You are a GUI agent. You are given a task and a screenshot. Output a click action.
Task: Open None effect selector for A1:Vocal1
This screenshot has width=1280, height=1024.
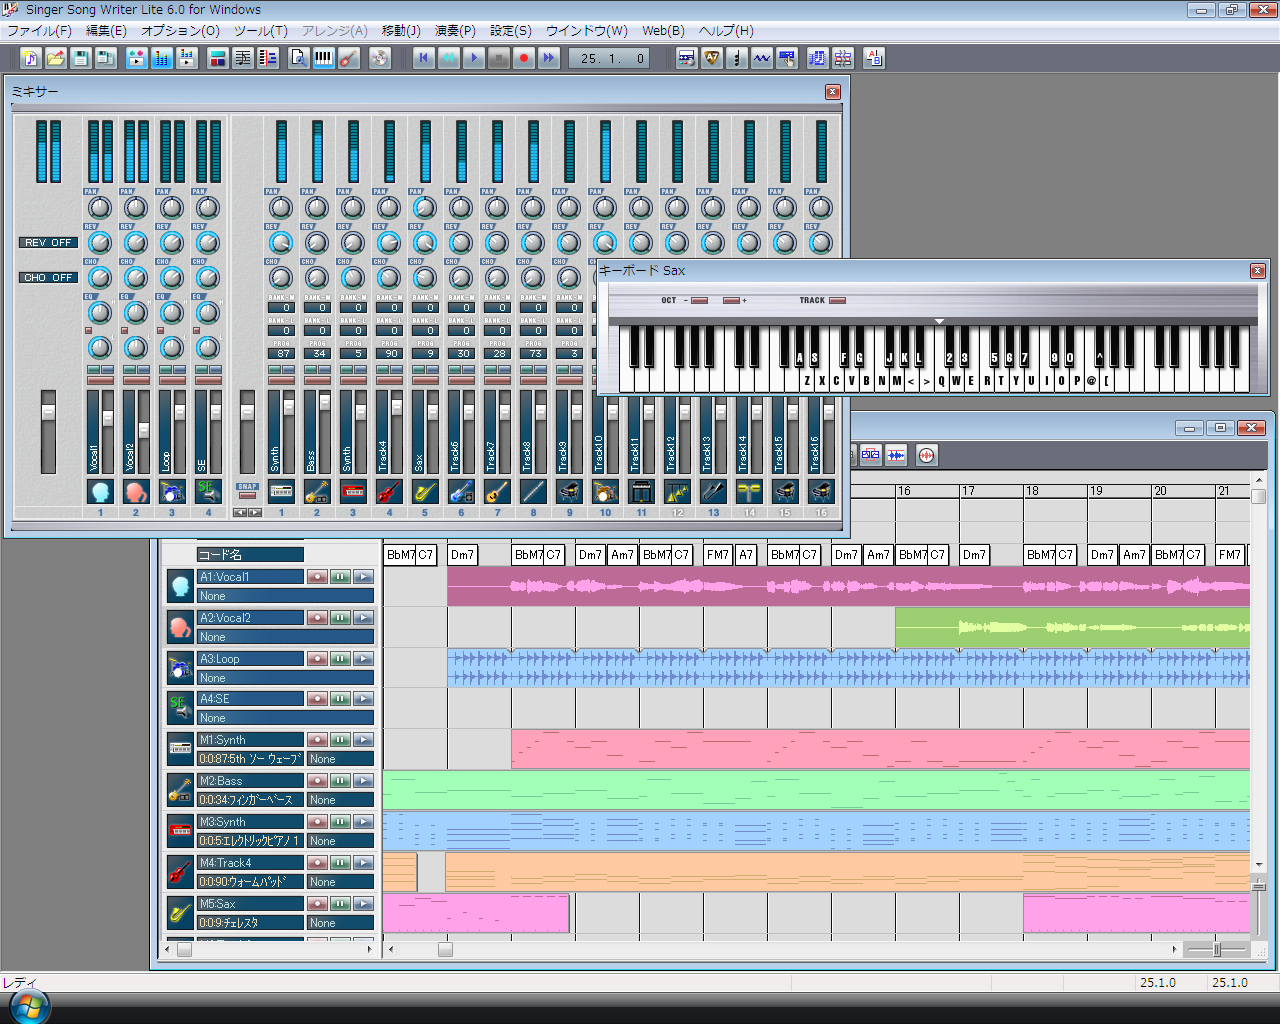tap(285, 596)
